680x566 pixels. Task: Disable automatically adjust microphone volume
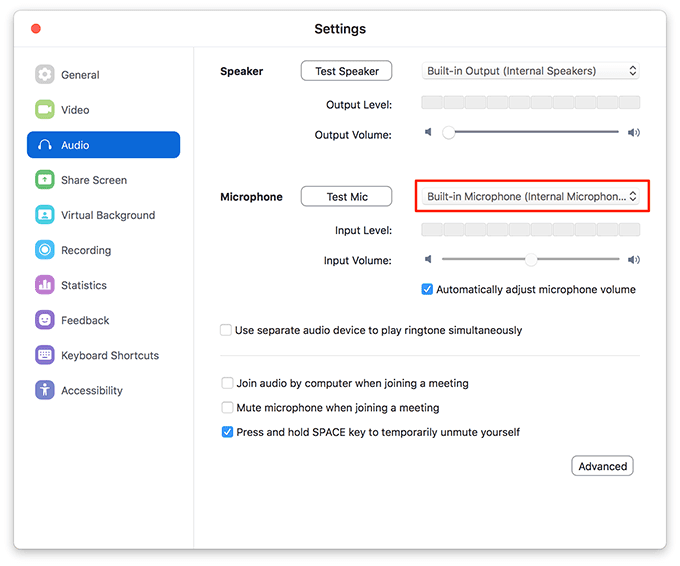(x=427, y=290)
